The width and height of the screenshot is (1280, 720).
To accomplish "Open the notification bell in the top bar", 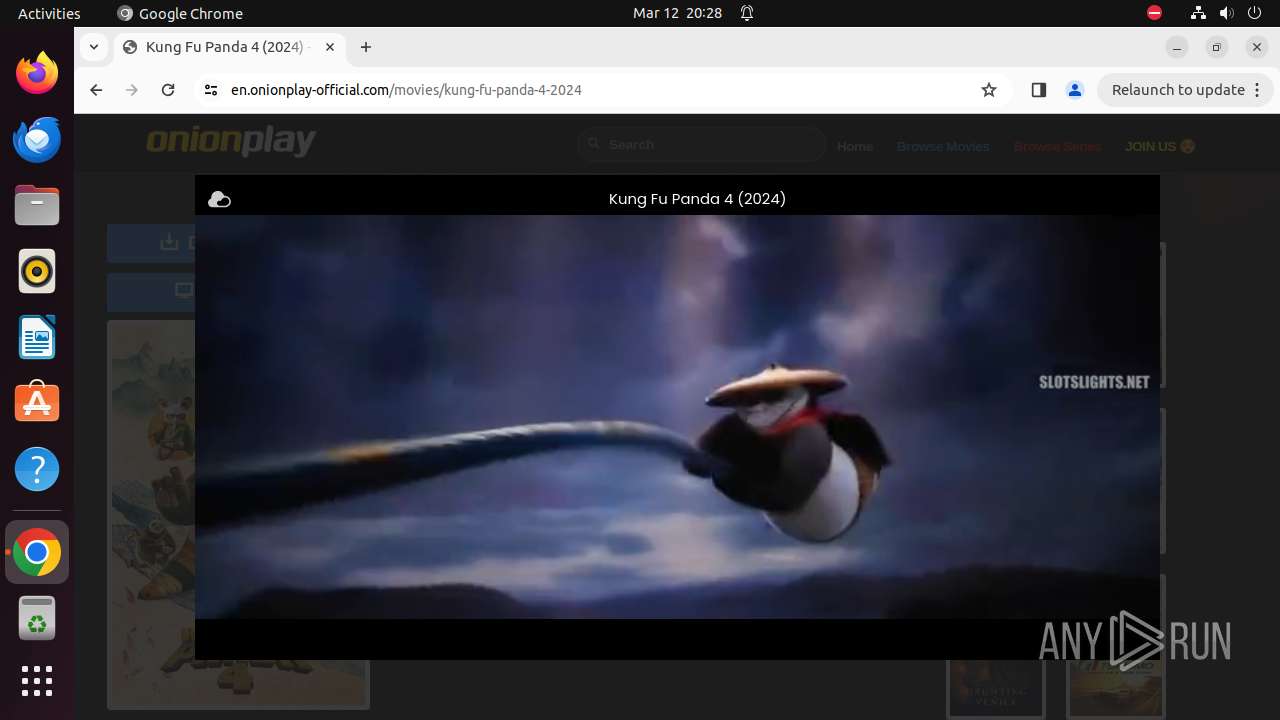I will click(x=746, y=13).
